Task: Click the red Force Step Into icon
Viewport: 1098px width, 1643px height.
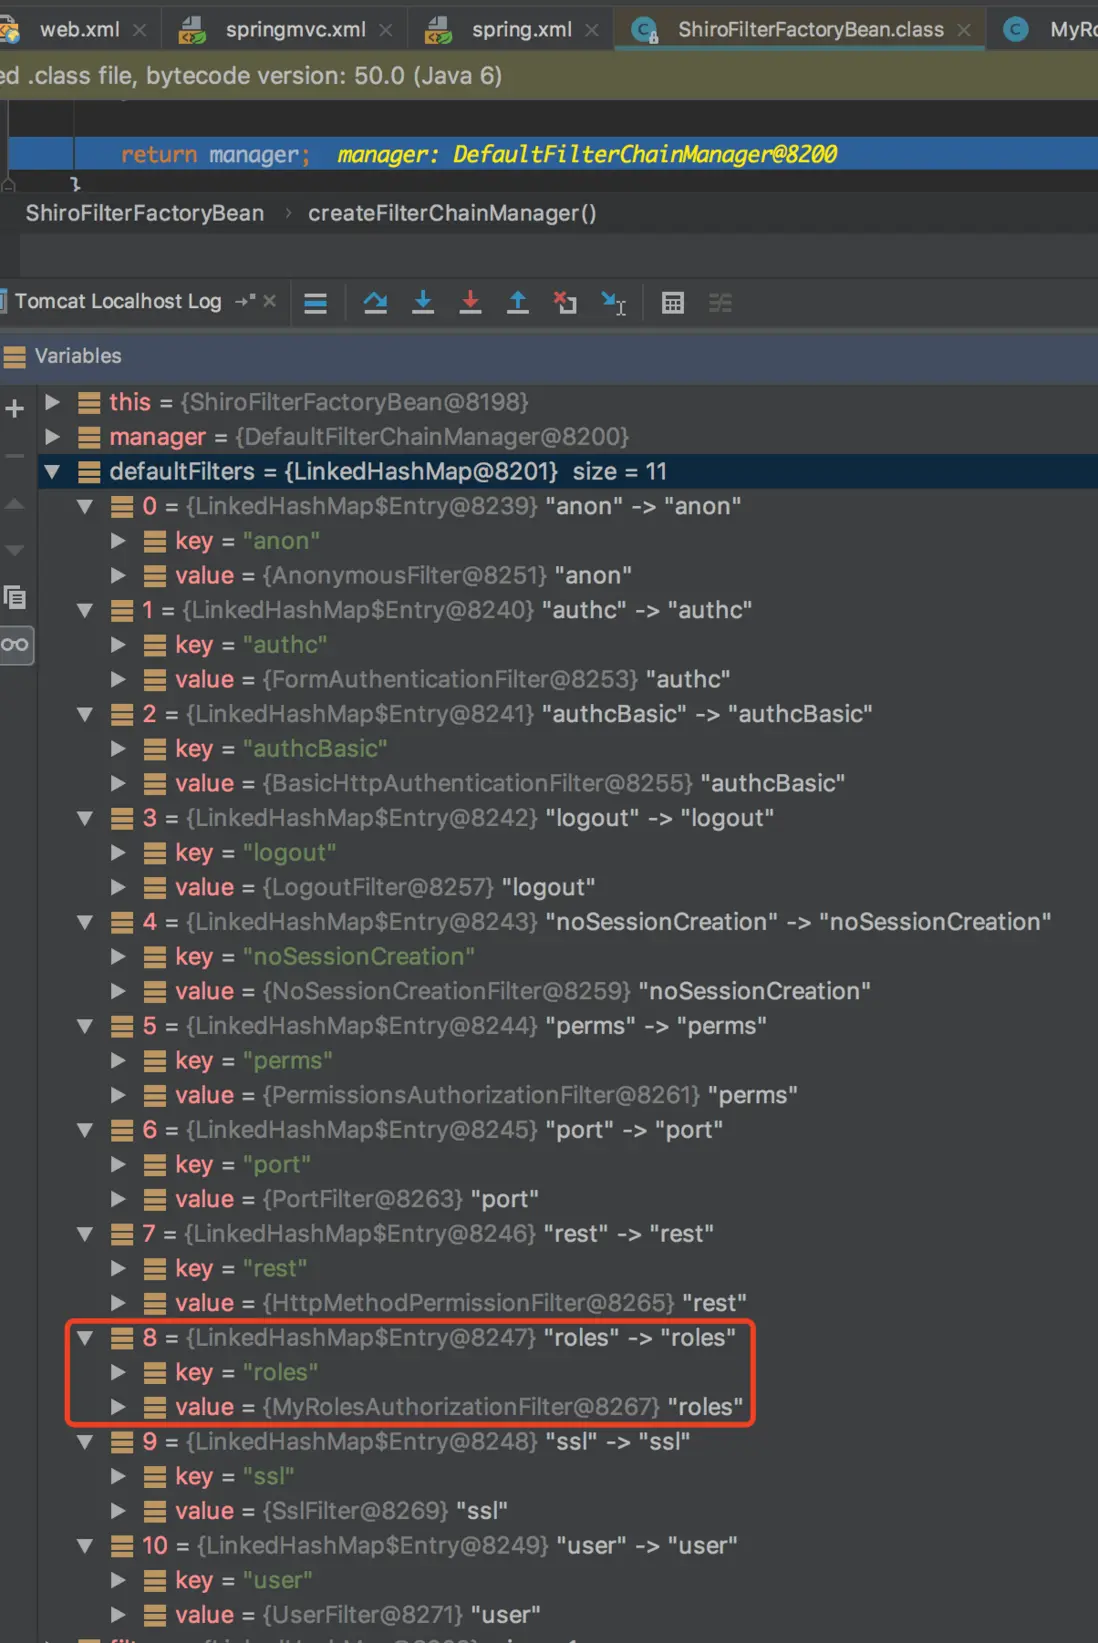Action: click(470, 303)
